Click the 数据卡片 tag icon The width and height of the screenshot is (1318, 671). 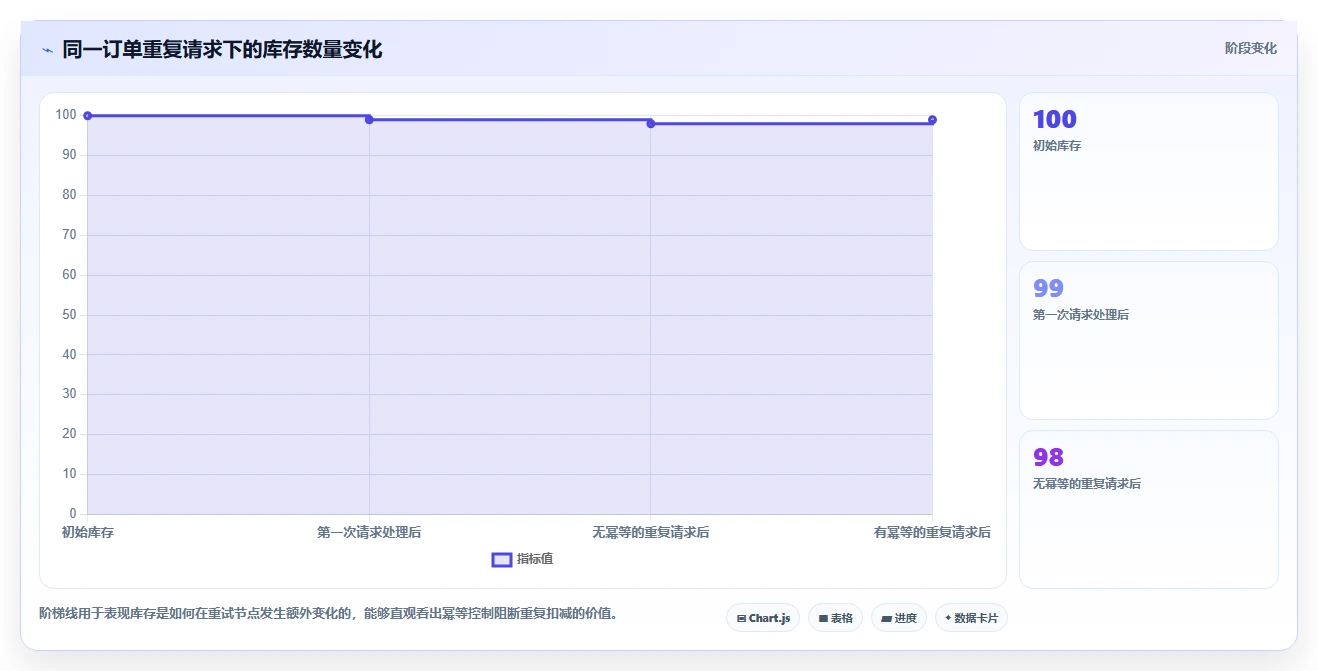tap(948, 618)
